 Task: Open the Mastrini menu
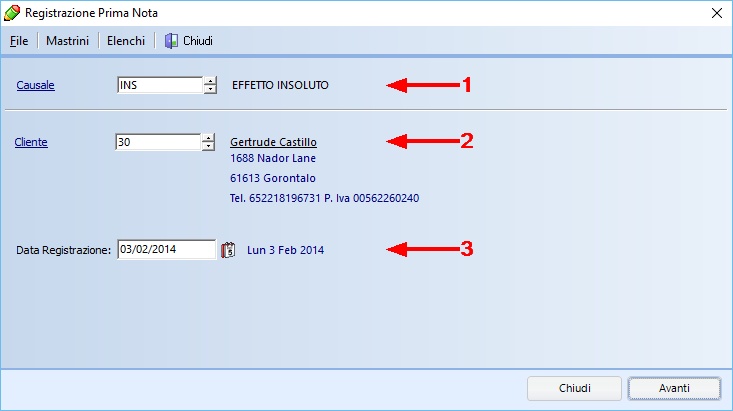tap(68, 41)
